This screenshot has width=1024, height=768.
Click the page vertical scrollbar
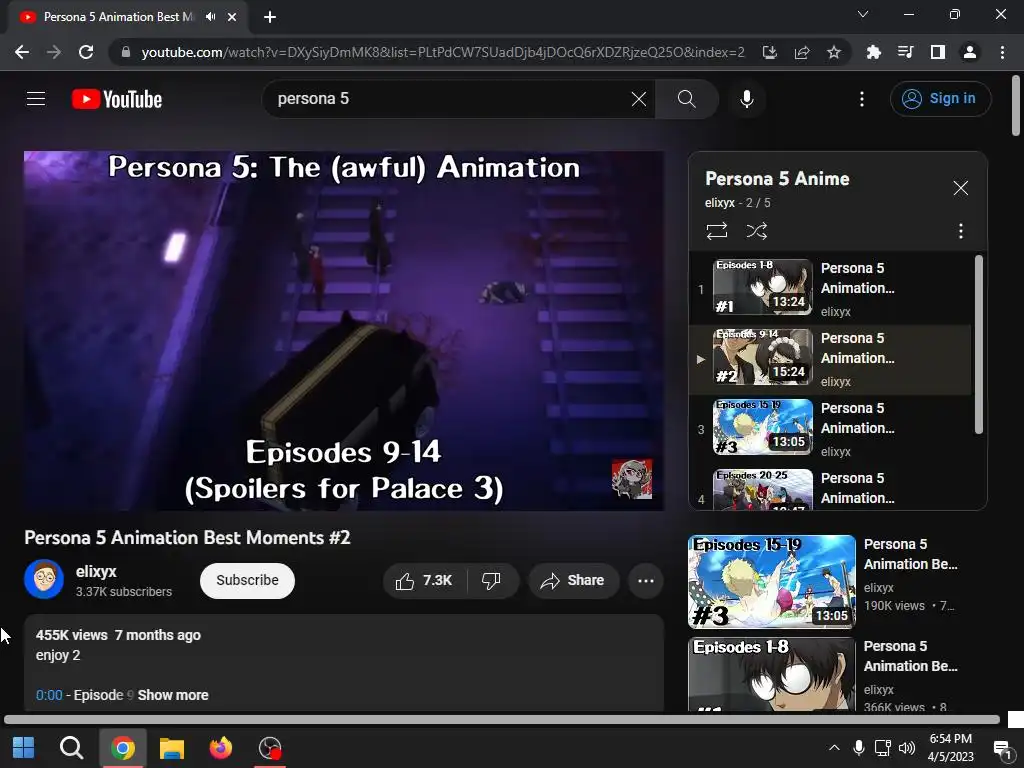[x=1016, y=106]
